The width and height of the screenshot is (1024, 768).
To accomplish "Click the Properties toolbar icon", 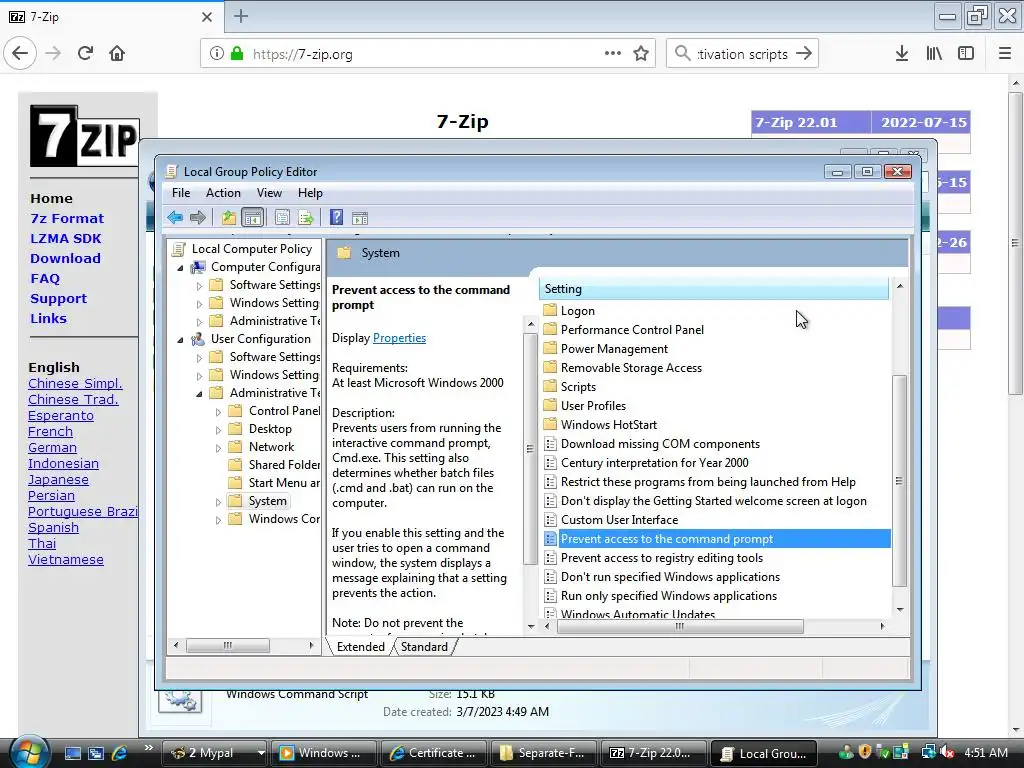I will tap(282, 217).
